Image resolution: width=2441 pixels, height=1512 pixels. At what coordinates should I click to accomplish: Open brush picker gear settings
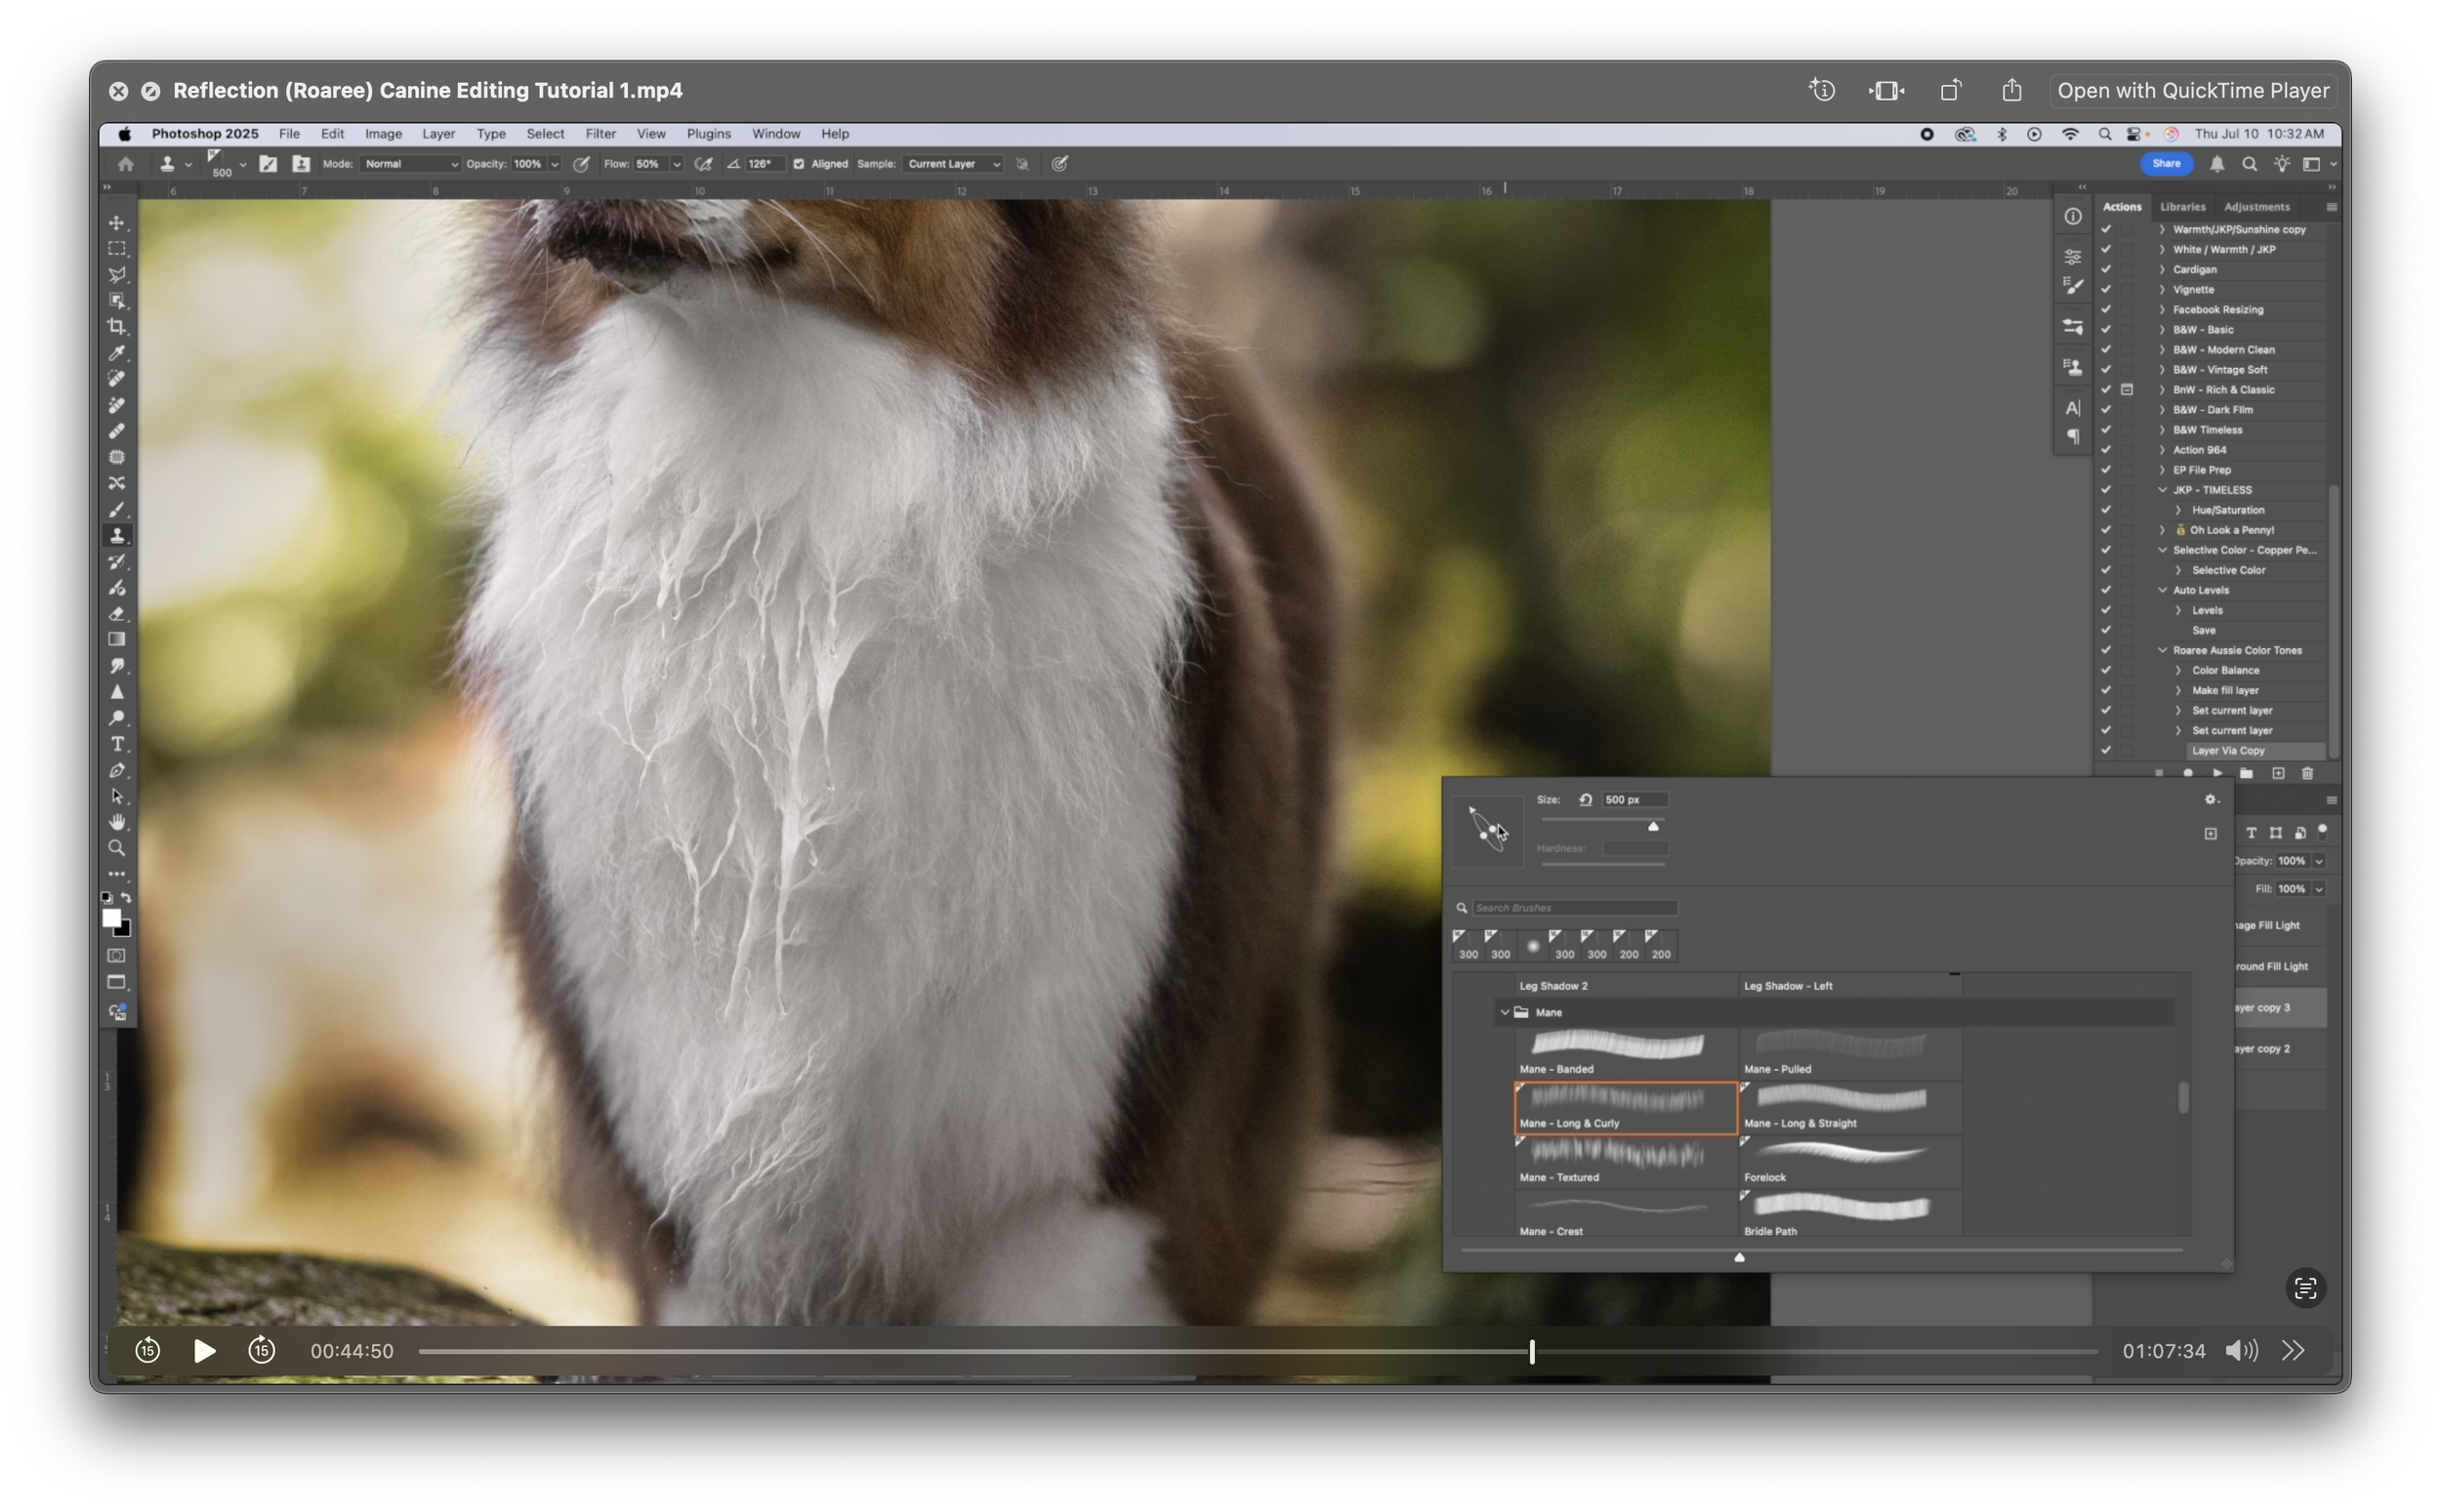pos(2211,799)
